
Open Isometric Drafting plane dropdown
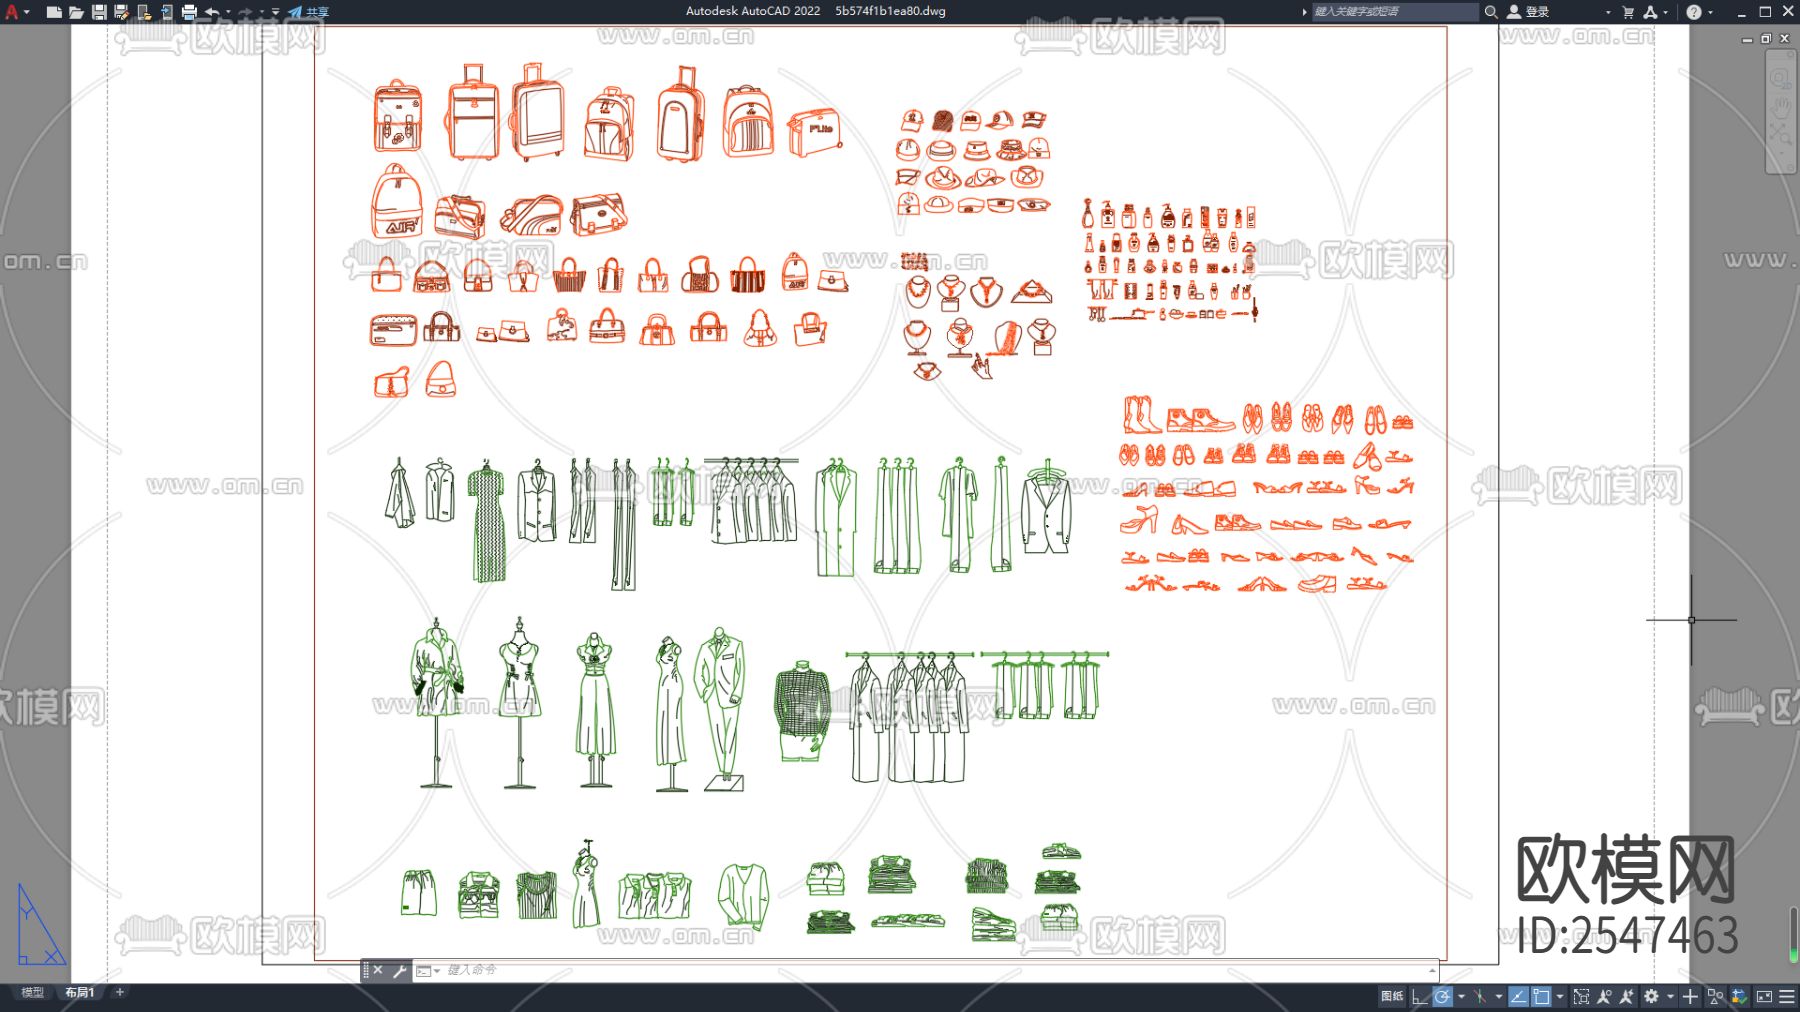pyautogui.click(x=1499, y=996)
